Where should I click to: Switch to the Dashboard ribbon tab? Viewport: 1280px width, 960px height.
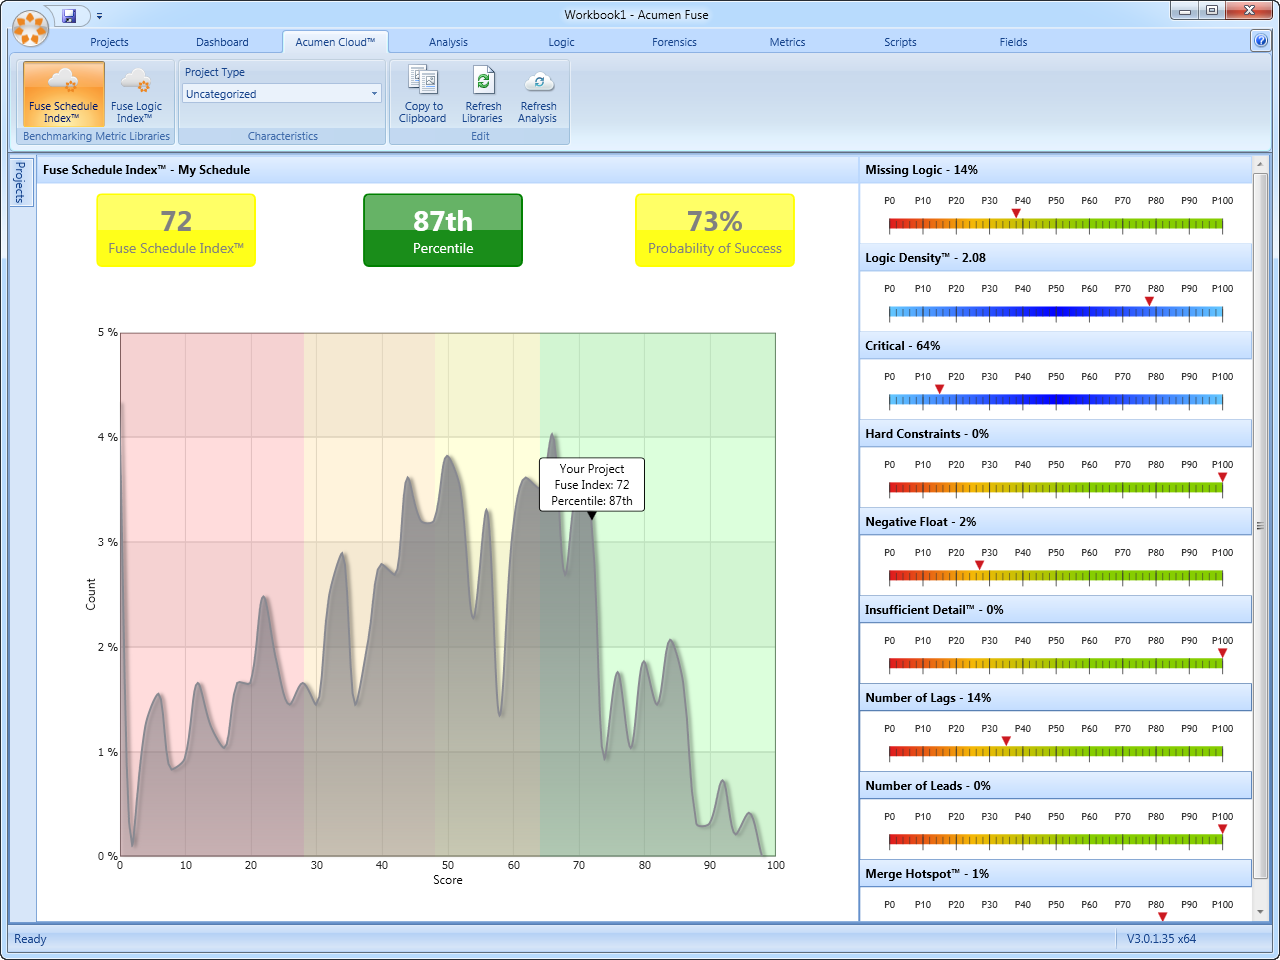click(x=222, y=42)
